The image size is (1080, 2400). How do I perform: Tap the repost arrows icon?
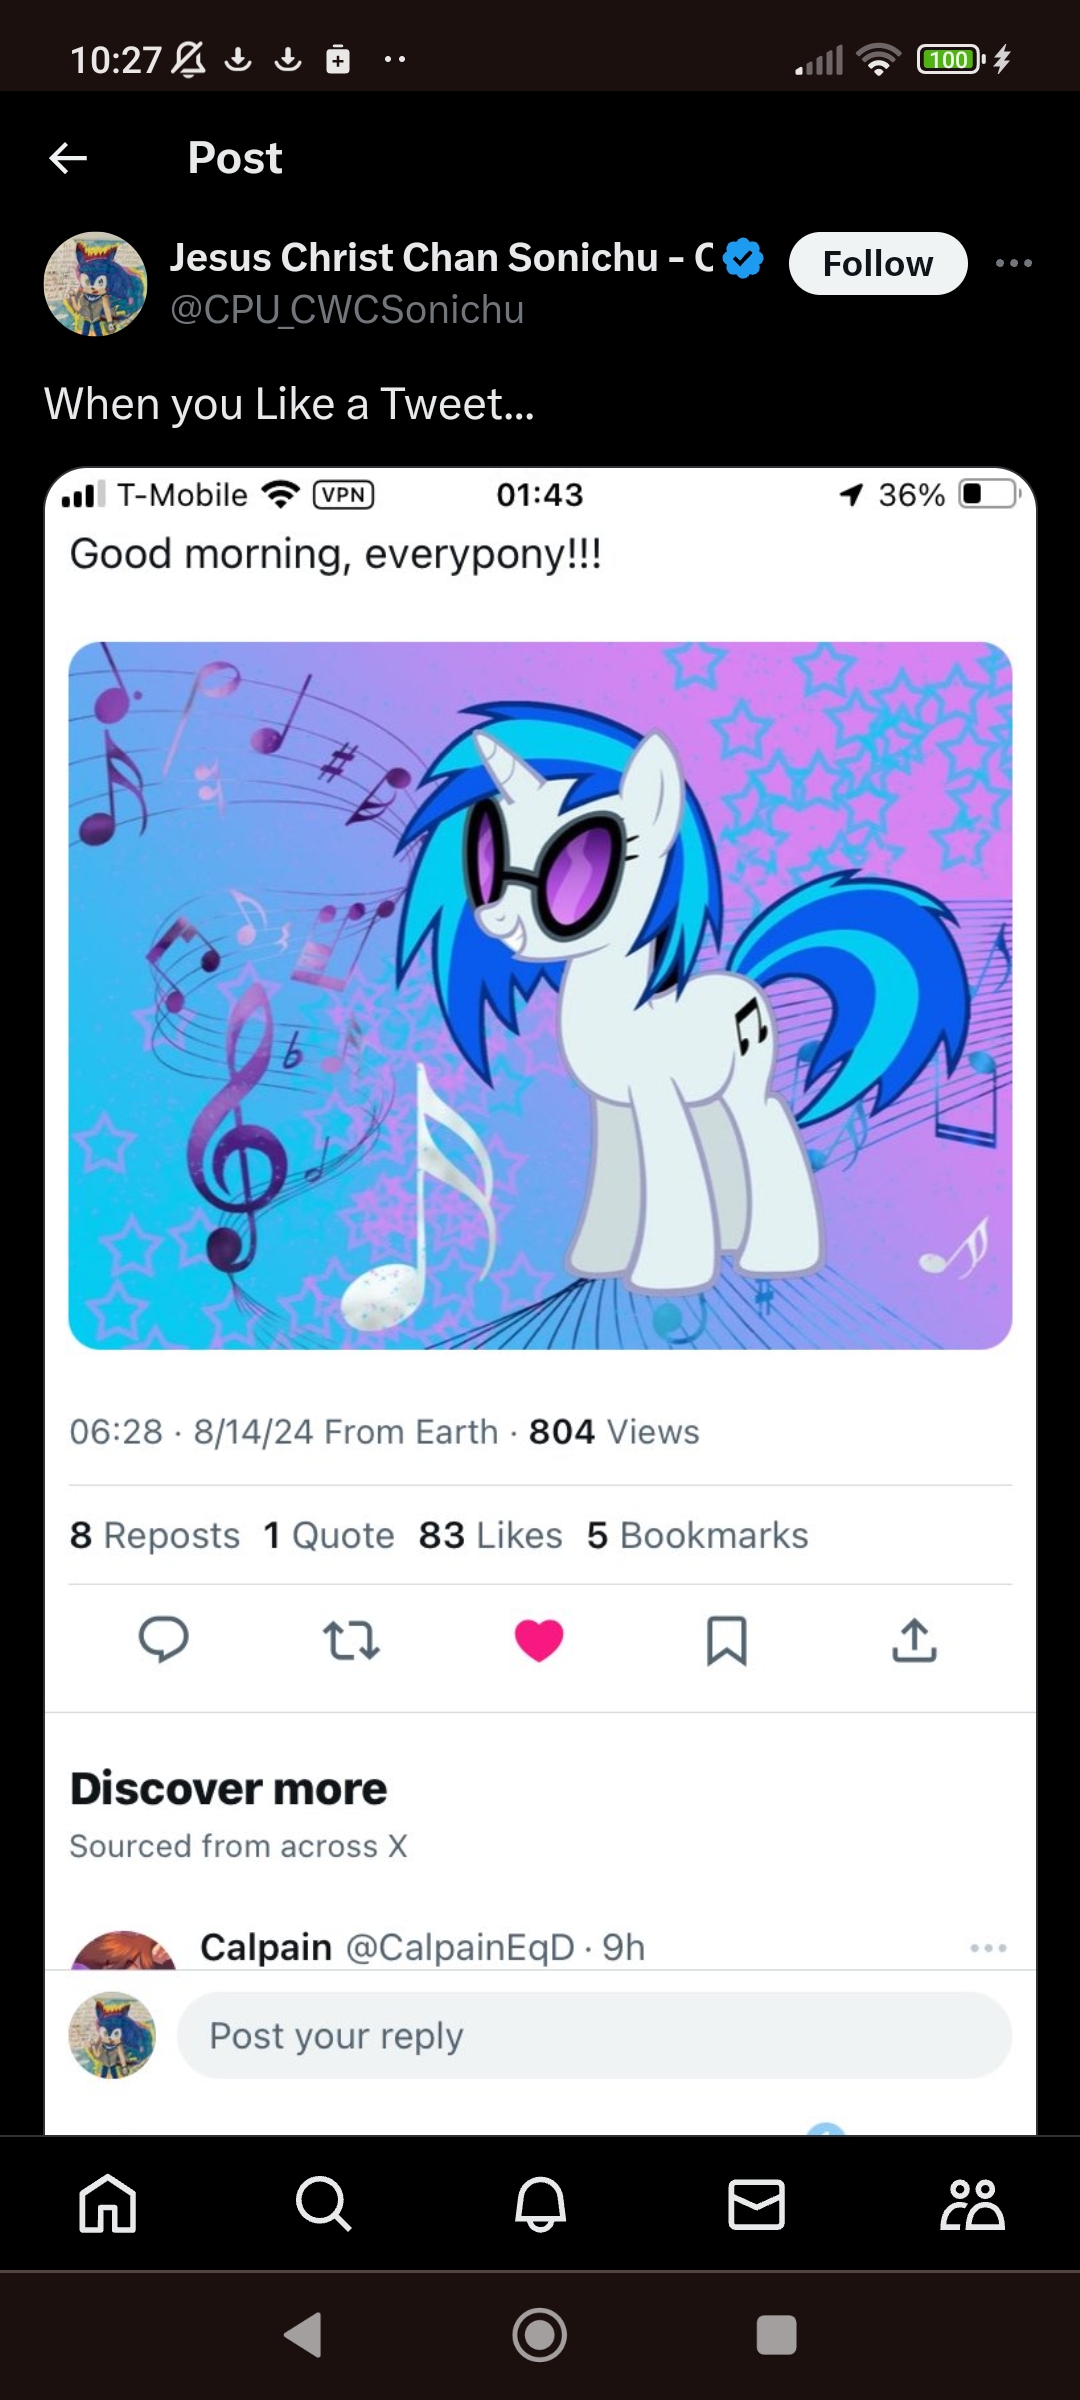pos(351,1640)
